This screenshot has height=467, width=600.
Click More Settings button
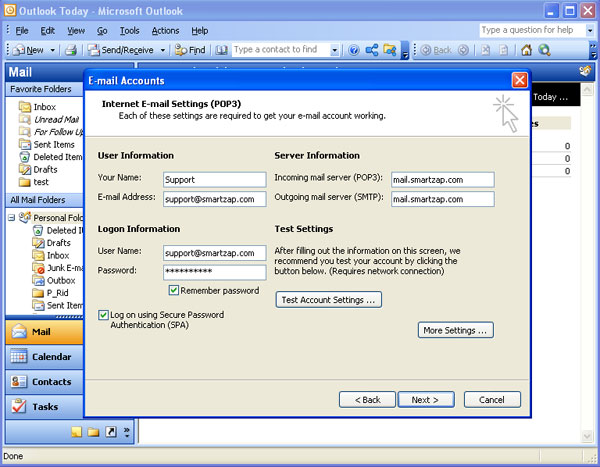(x=456, y=330)
